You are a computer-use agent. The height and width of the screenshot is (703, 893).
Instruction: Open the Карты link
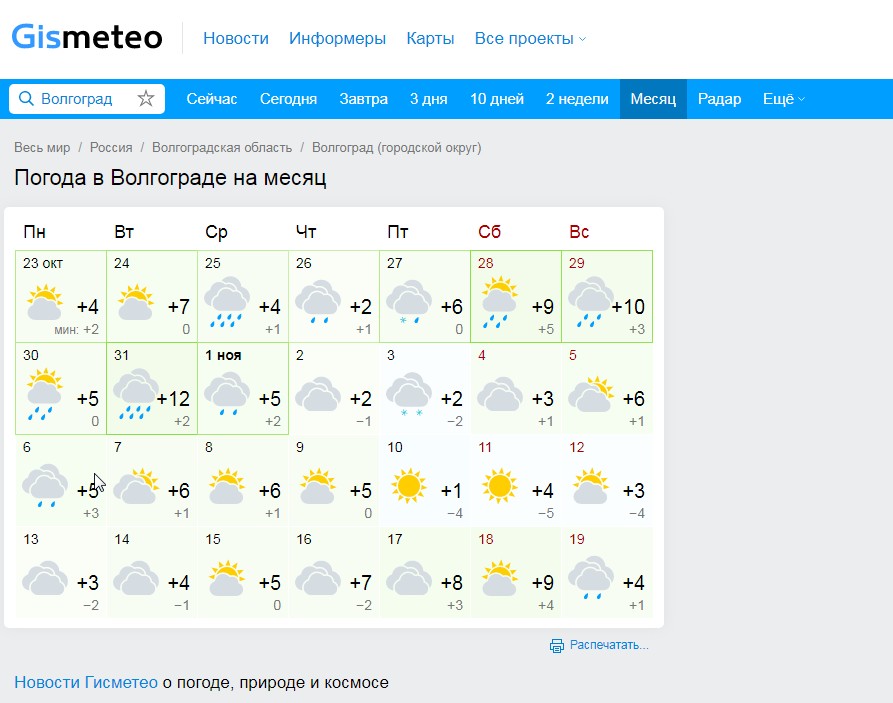(430, 38)
